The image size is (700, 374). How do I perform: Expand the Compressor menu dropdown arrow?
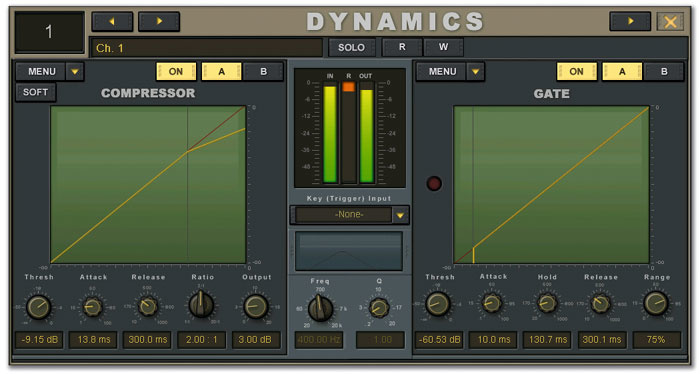coord(75,71)
